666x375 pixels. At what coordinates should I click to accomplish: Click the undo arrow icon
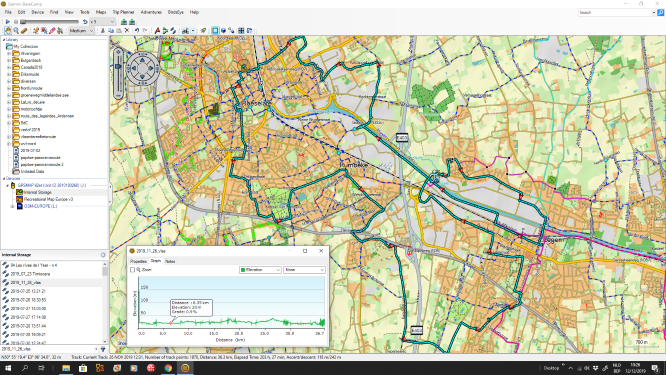pos(137,31)
